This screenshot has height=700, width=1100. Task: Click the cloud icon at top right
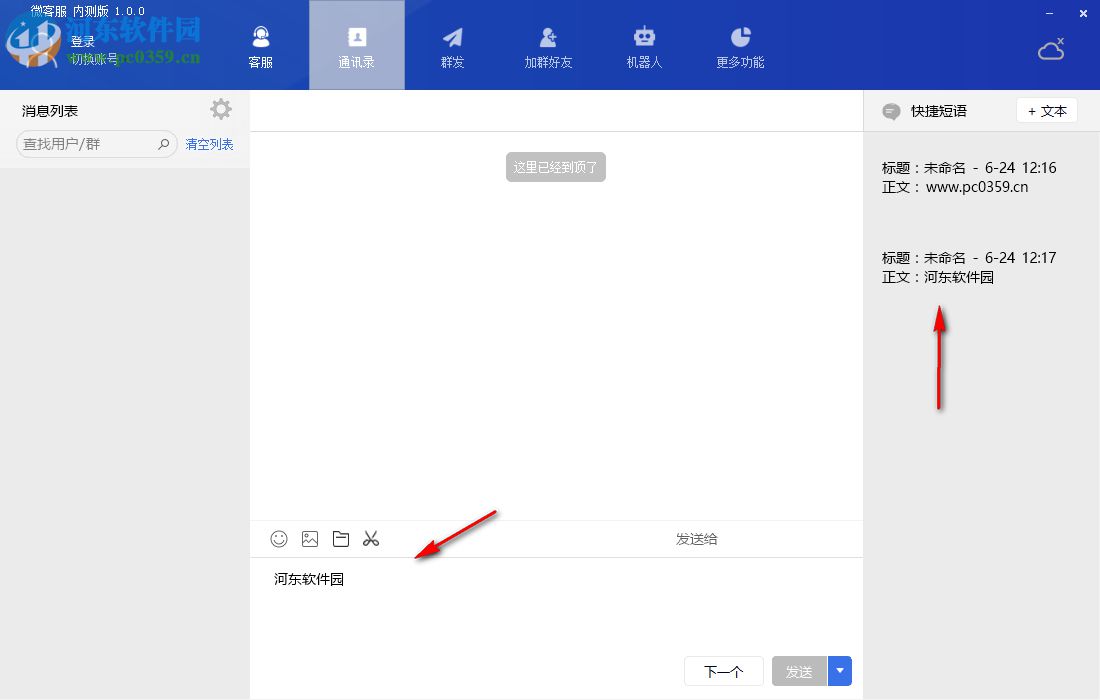click(1051, 48)
